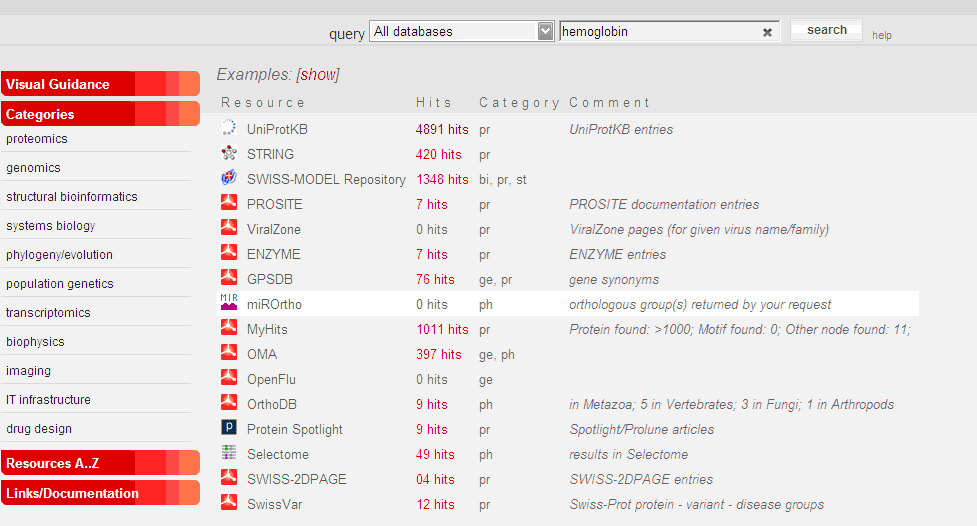This screenshot has height=526, width=977.
Task: Click the PROSITE resource icon
Action: pos(229,202)
